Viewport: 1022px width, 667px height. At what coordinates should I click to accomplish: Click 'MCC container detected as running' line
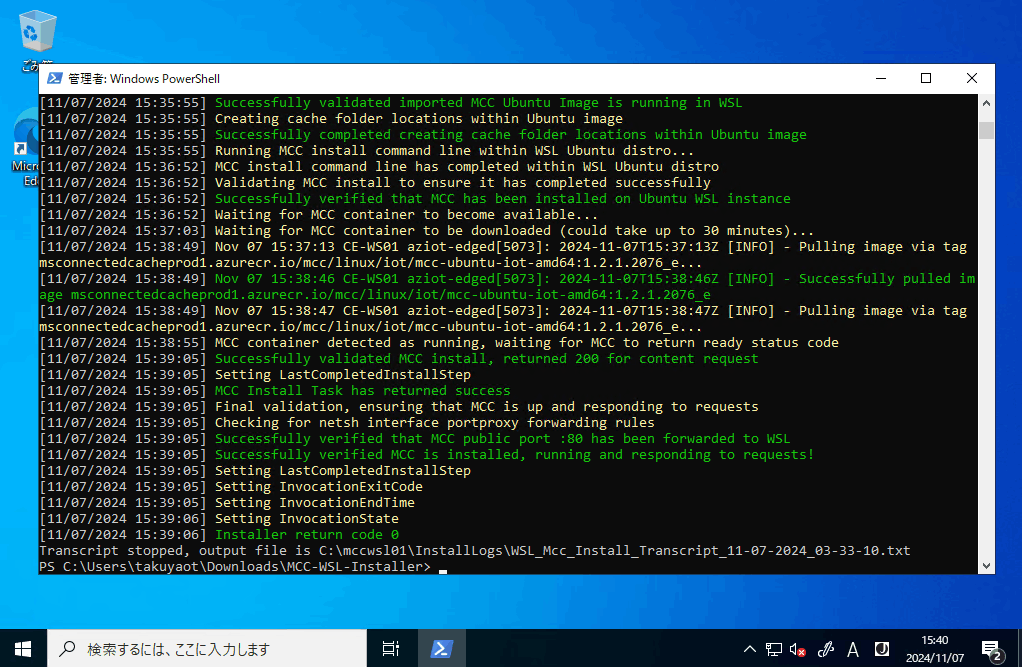click(439, 343)
